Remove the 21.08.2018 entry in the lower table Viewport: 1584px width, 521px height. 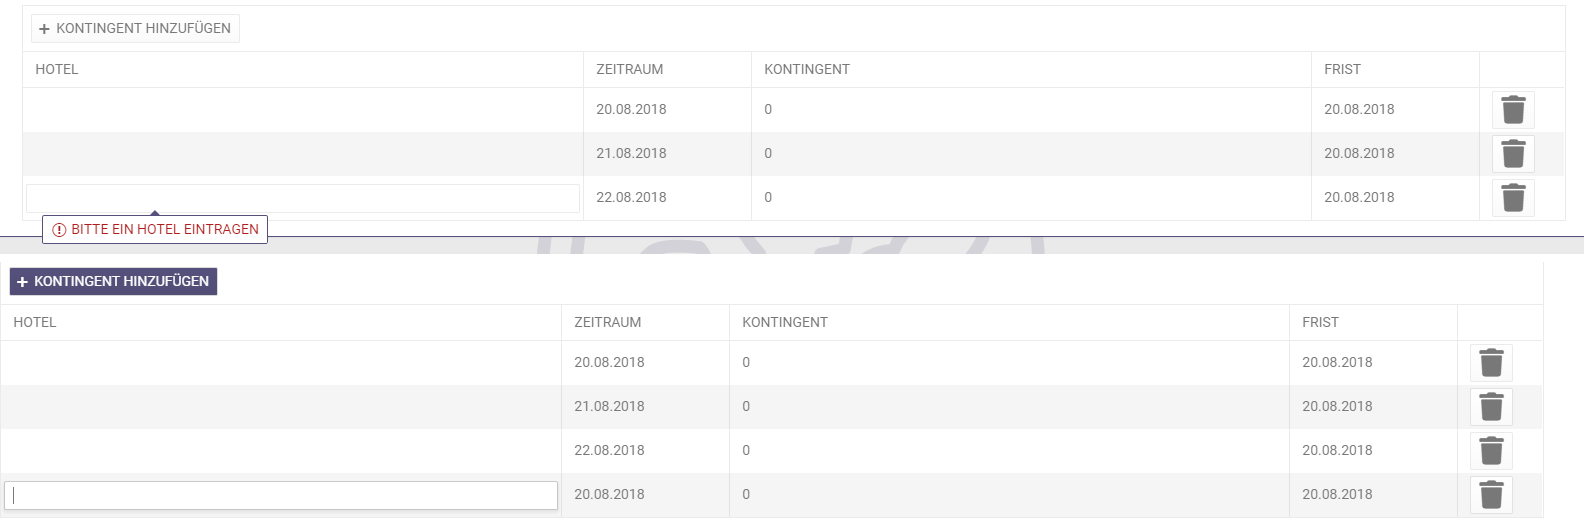coord(1491,407)
